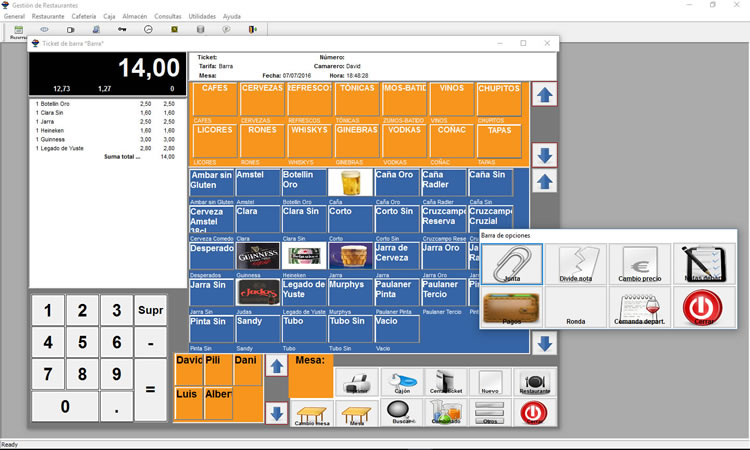Select the CHUPITOS category
This screenshot has height=450, width=750.
click(499, 99)
